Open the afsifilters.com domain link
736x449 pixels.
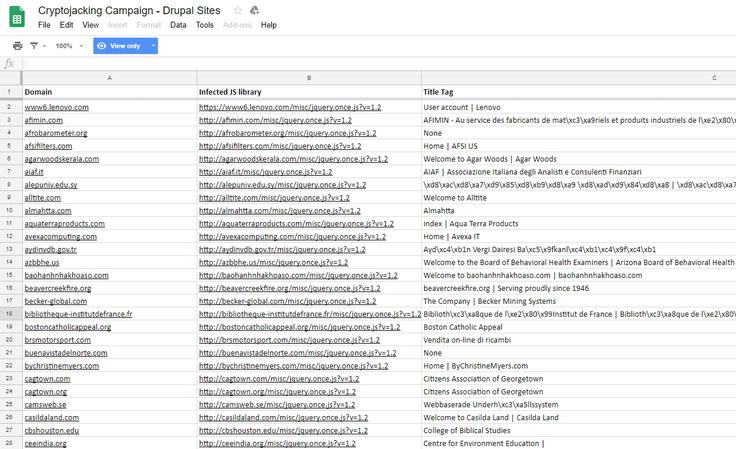[48, 146]
